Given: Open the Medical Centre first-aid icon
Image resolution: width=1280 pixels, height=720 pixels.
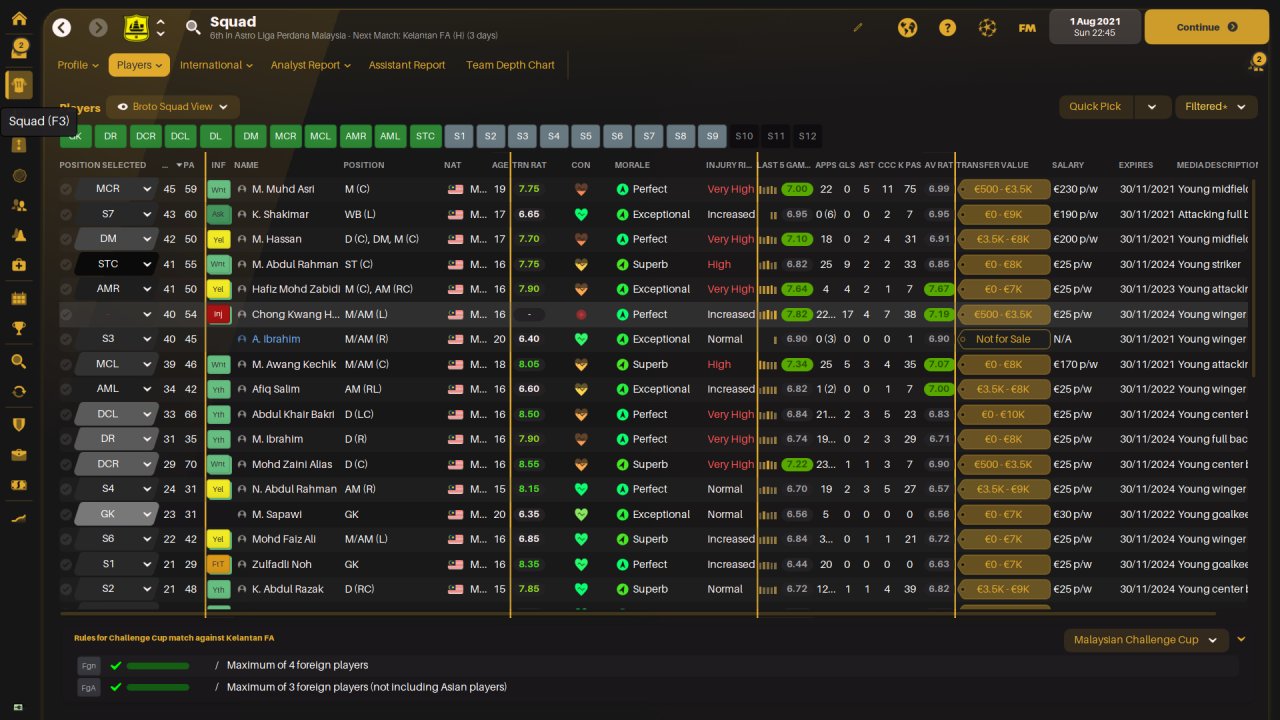Looking at the screenshot, I should coord(19,265).
